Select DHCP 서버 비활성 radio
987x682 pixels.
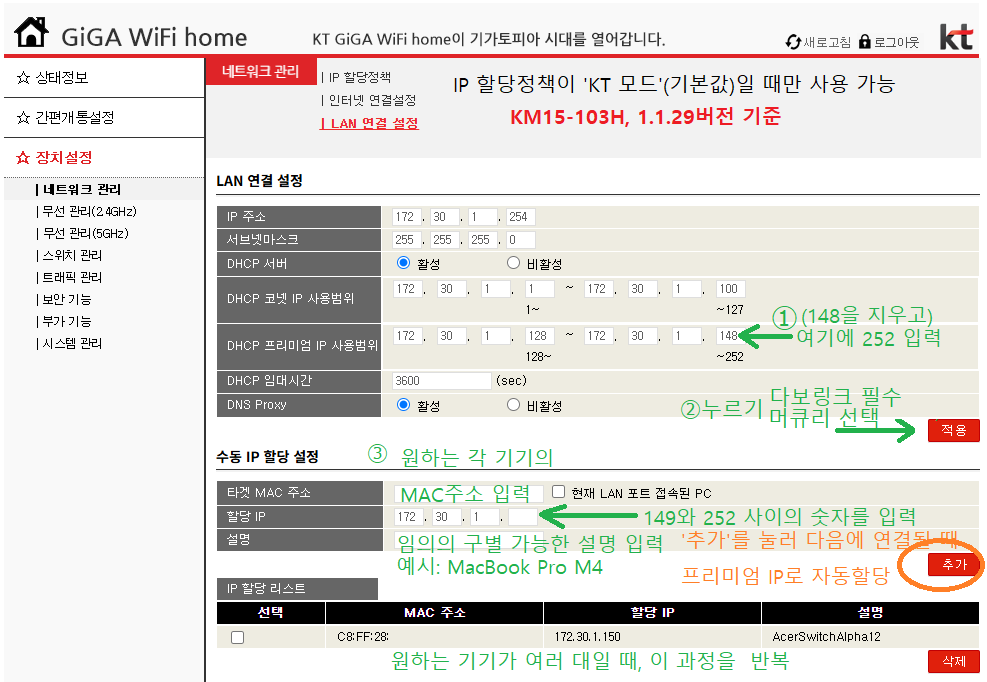[514, 263]
